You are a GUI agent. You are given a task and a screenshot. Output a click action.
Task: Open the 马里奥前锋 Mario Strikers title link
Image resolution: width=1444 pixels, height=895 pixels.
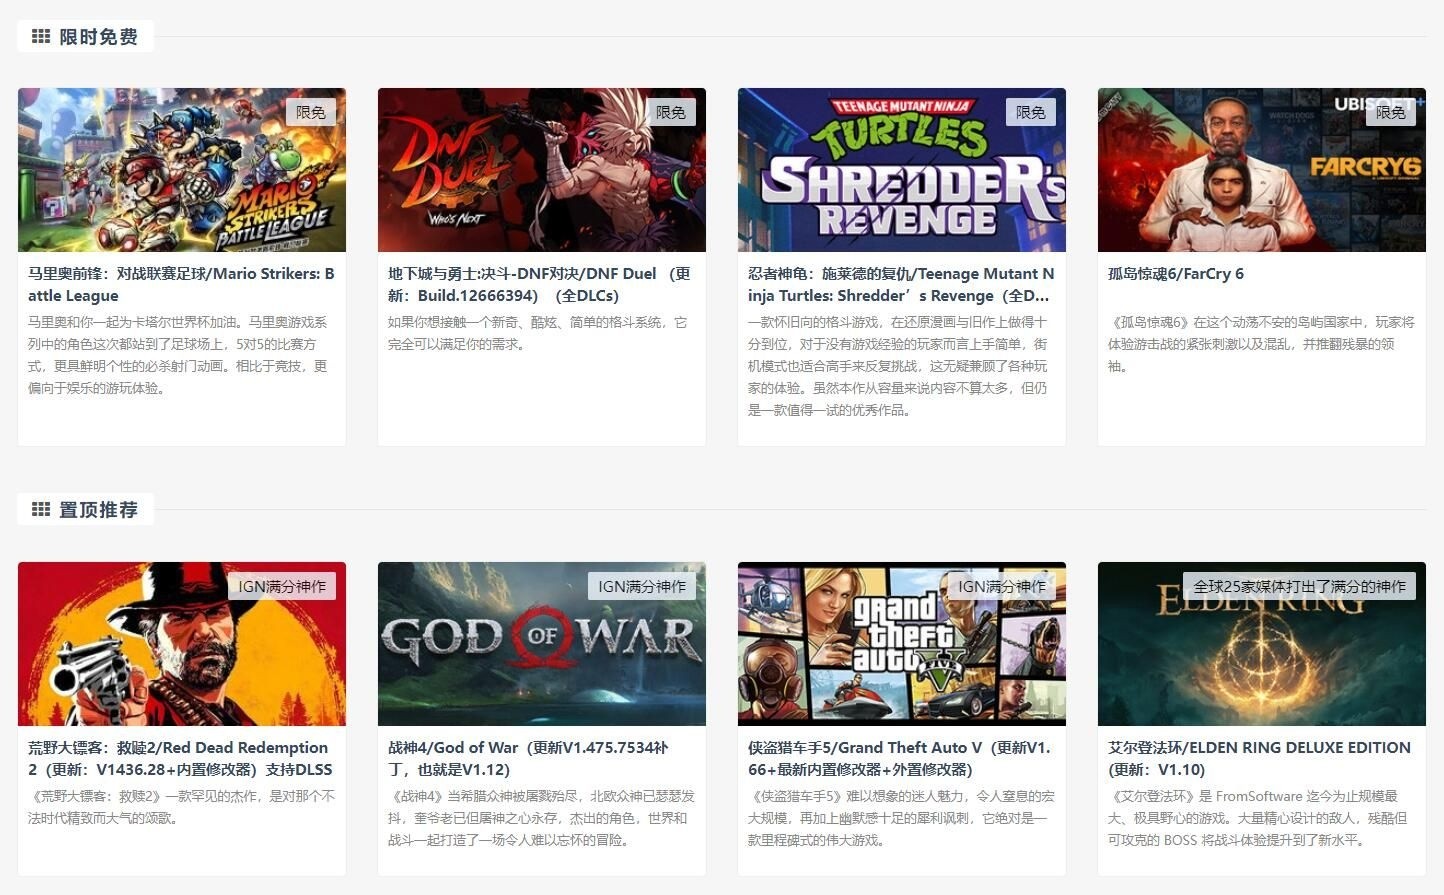[x=181, y=285]
